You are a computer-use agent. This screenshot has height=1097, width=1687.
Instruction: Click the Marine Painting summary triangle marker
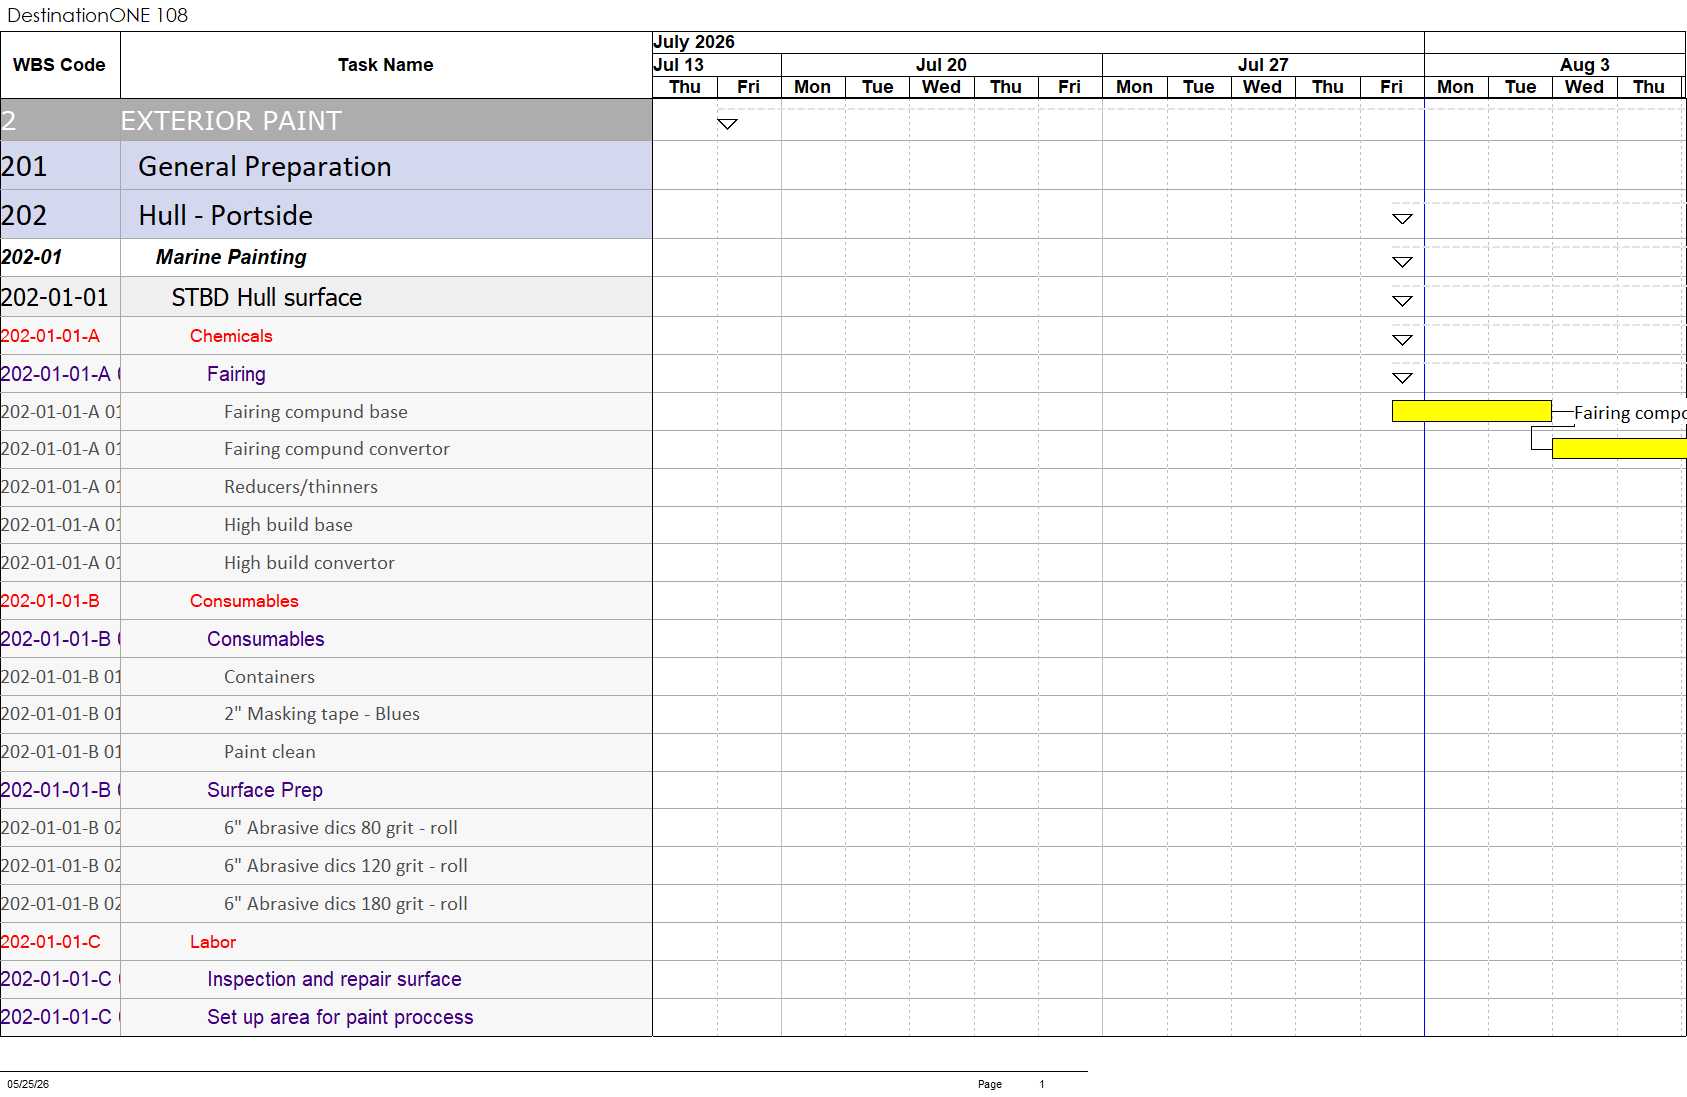(x=1402, y=262)
